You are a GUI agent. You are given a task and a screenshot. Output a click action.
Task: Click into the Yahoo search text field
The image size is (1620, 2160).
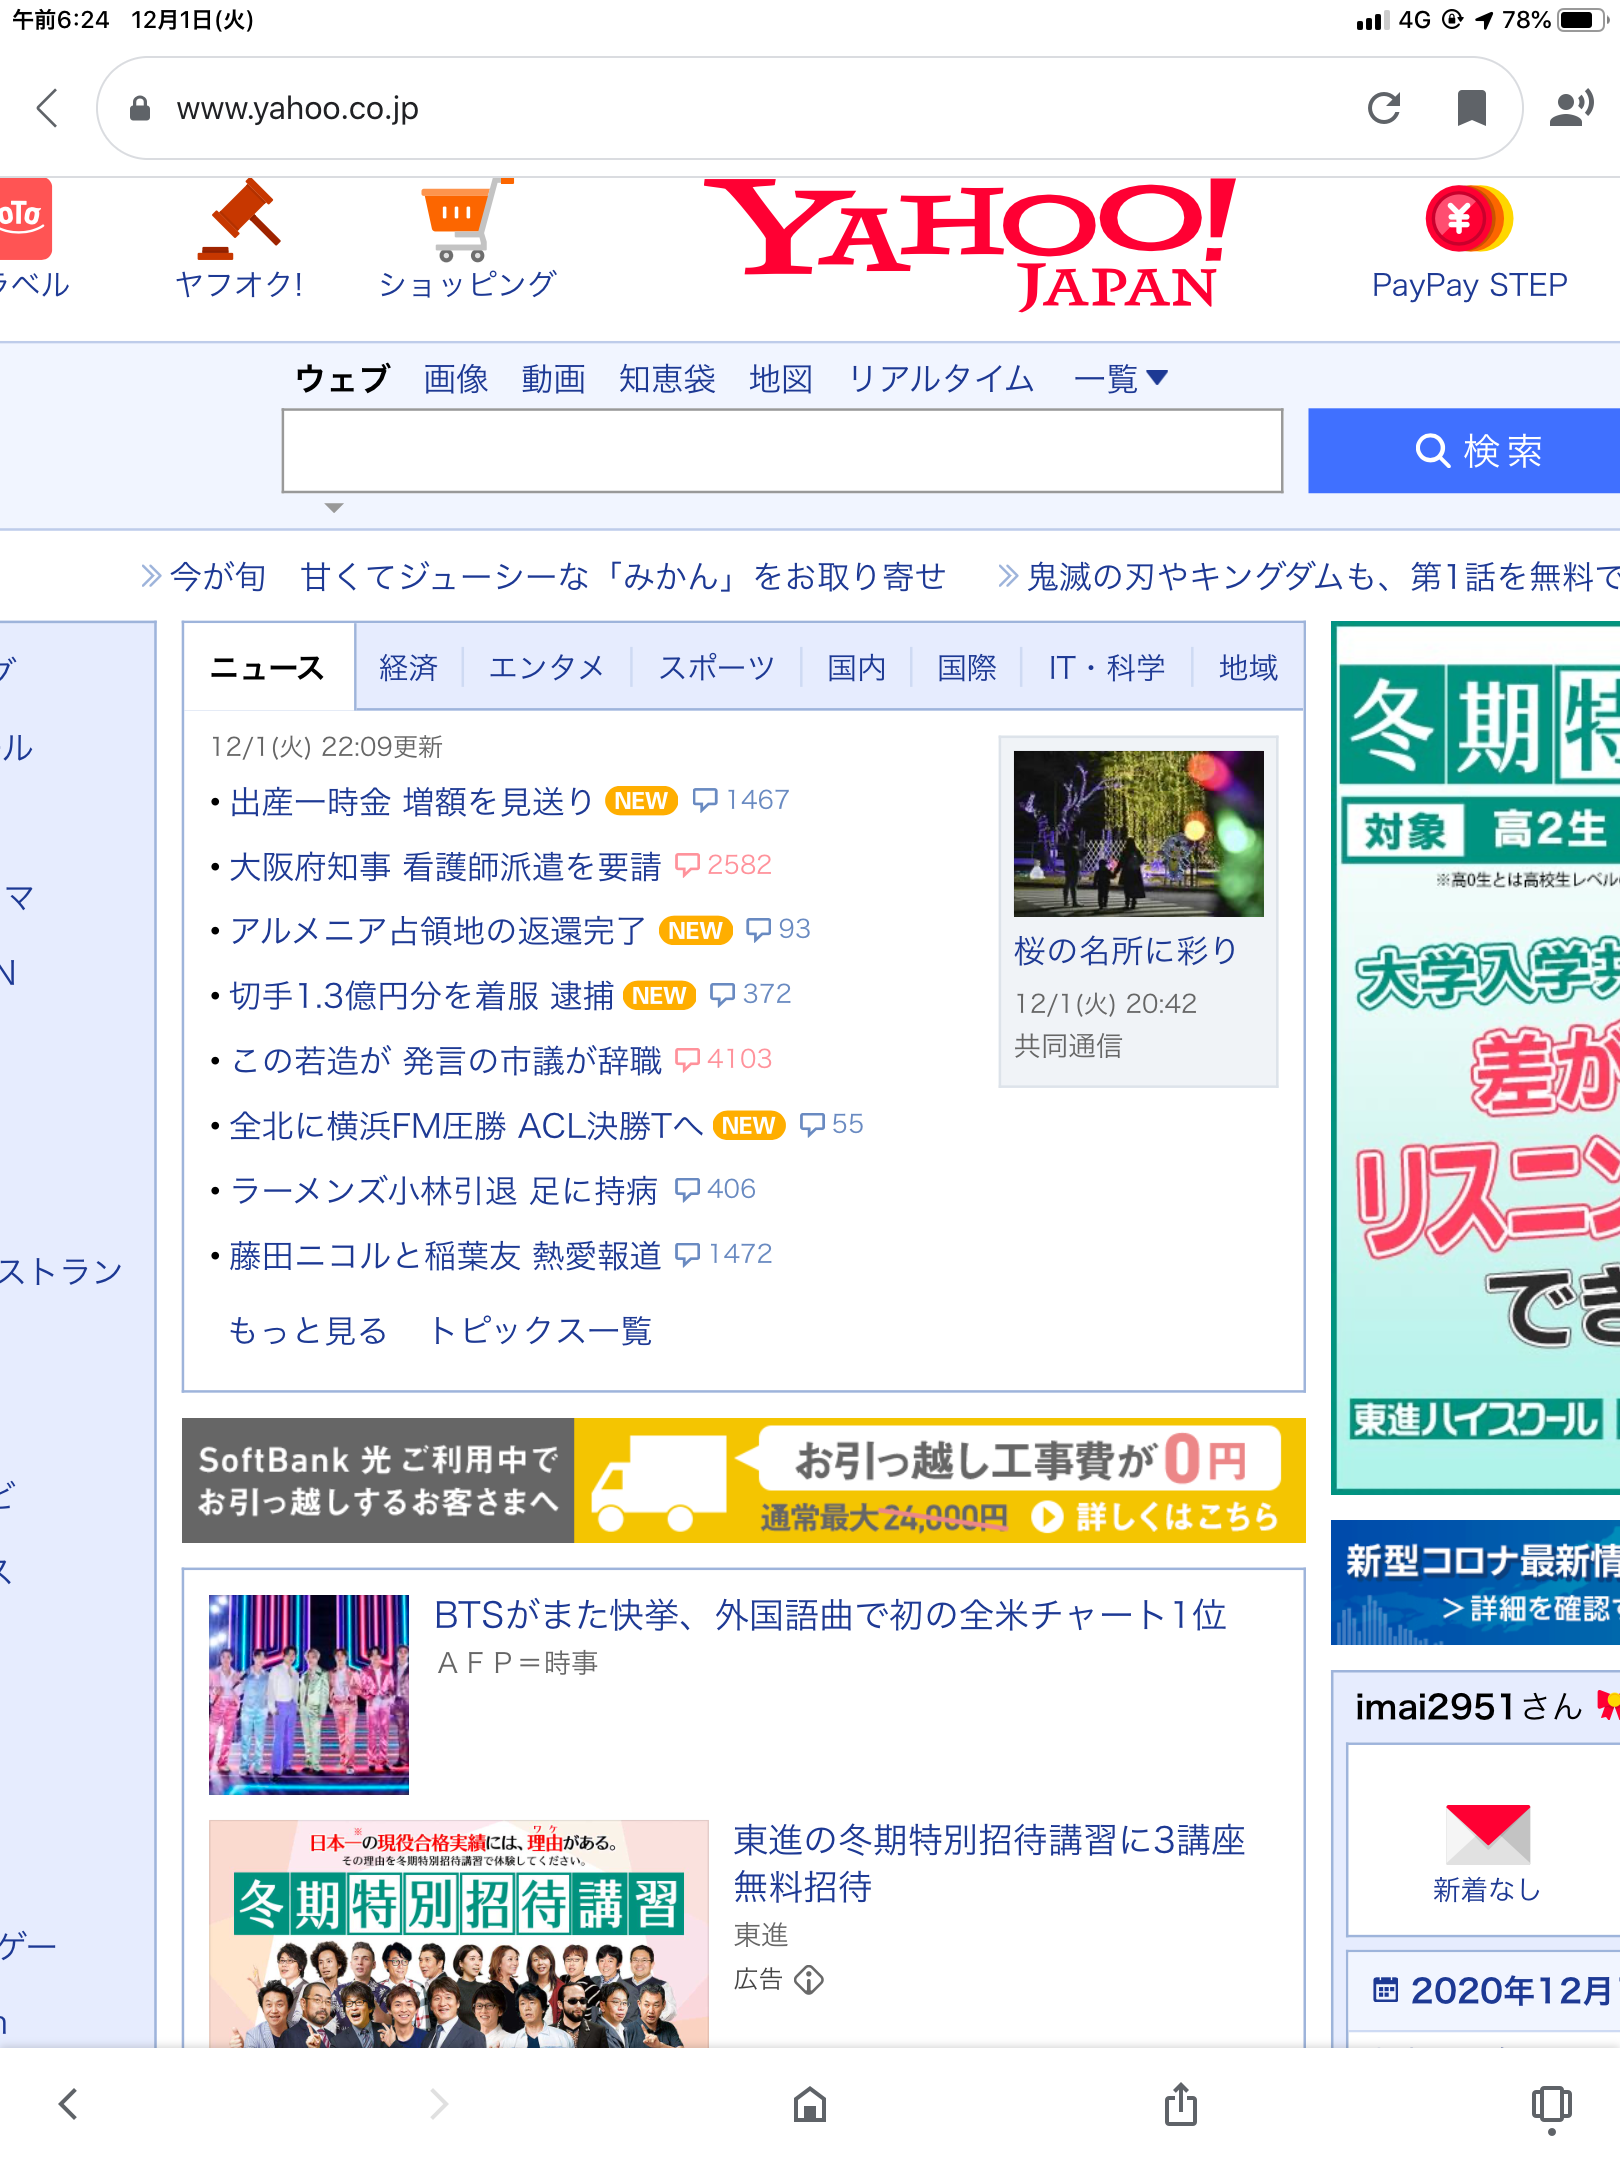pos(782,451)
